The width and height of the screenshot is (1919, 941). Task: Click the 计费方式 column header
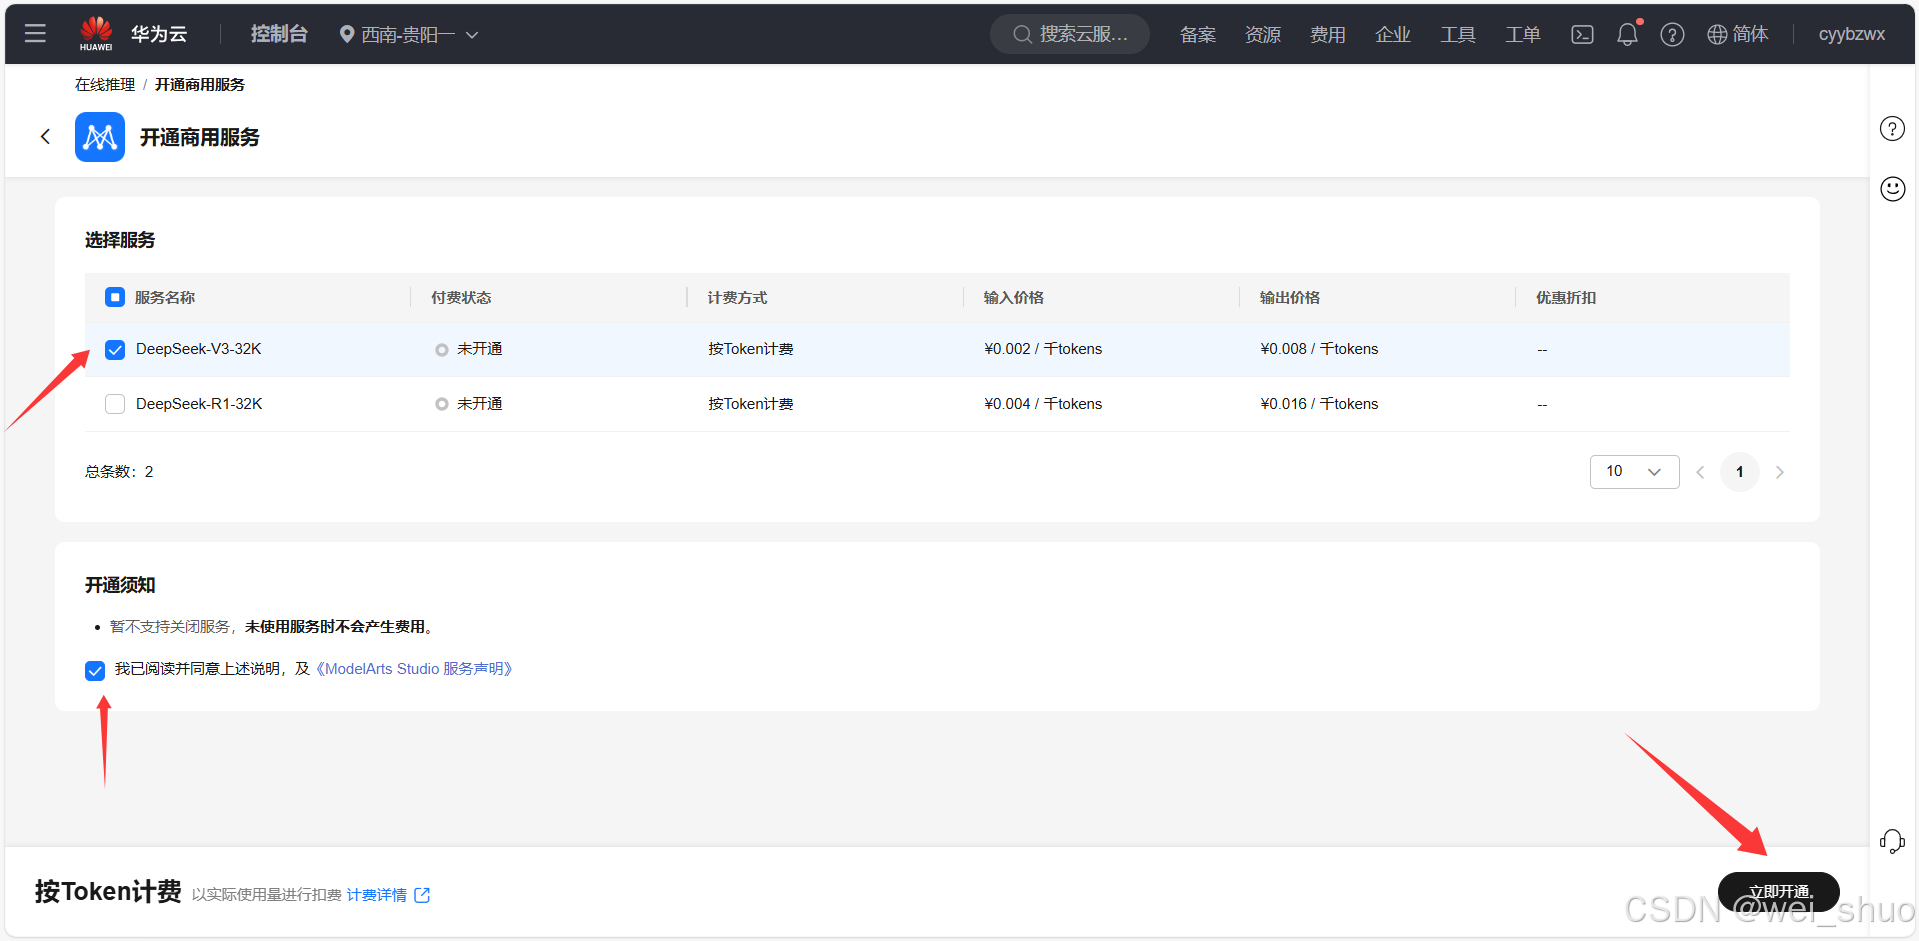pos(737,298)
